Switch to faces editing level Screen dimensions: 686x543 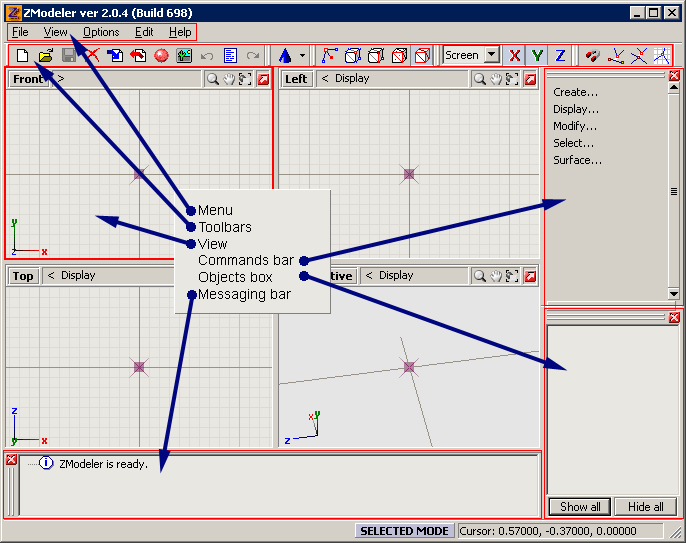[x=376, y=56]
